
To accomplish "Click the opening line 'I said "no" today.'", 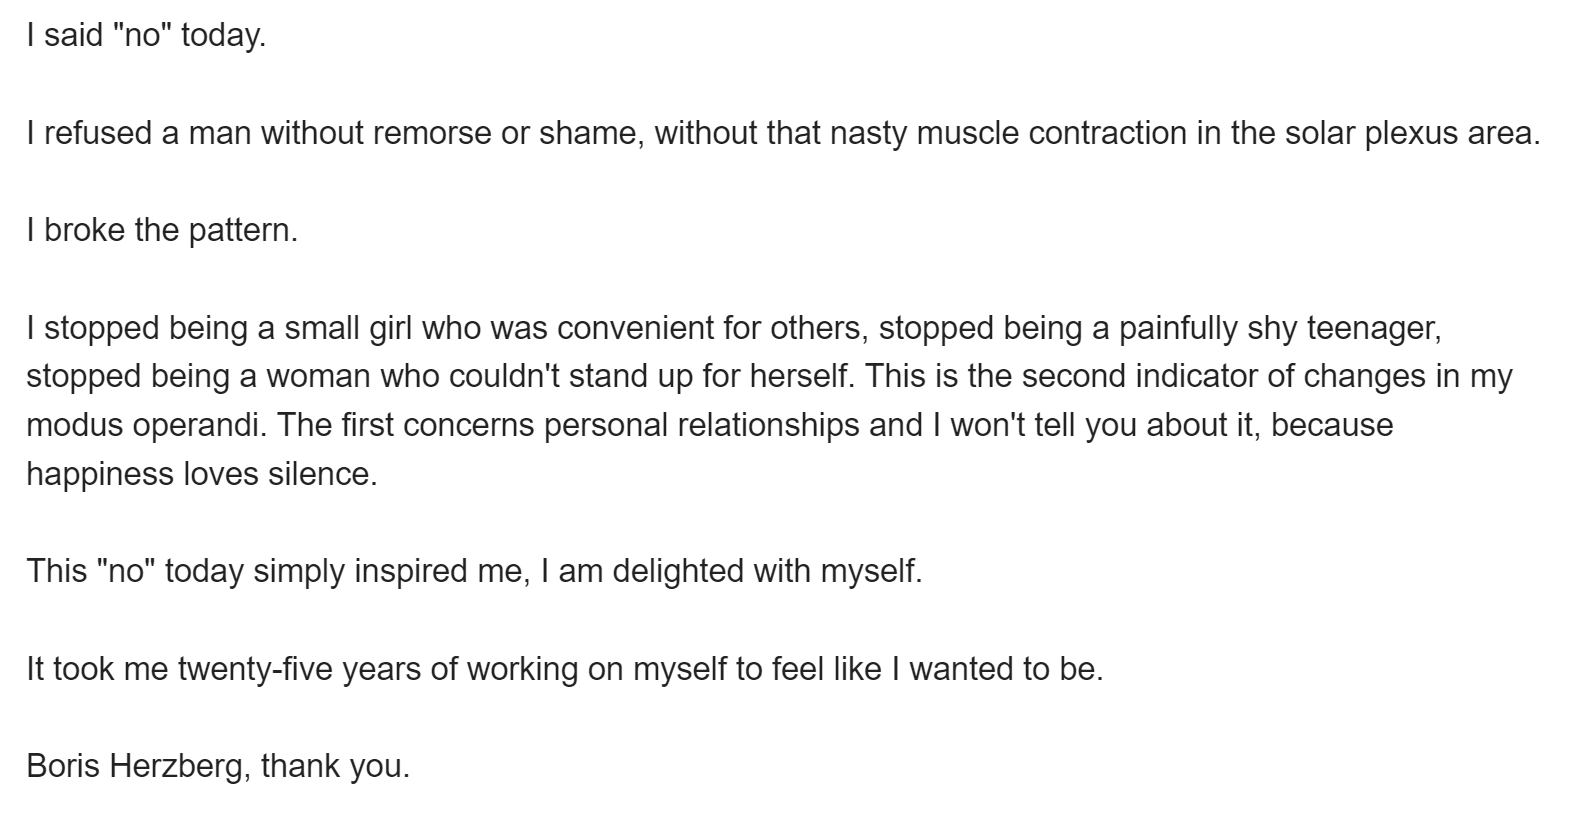I will (x=146, y=36).
